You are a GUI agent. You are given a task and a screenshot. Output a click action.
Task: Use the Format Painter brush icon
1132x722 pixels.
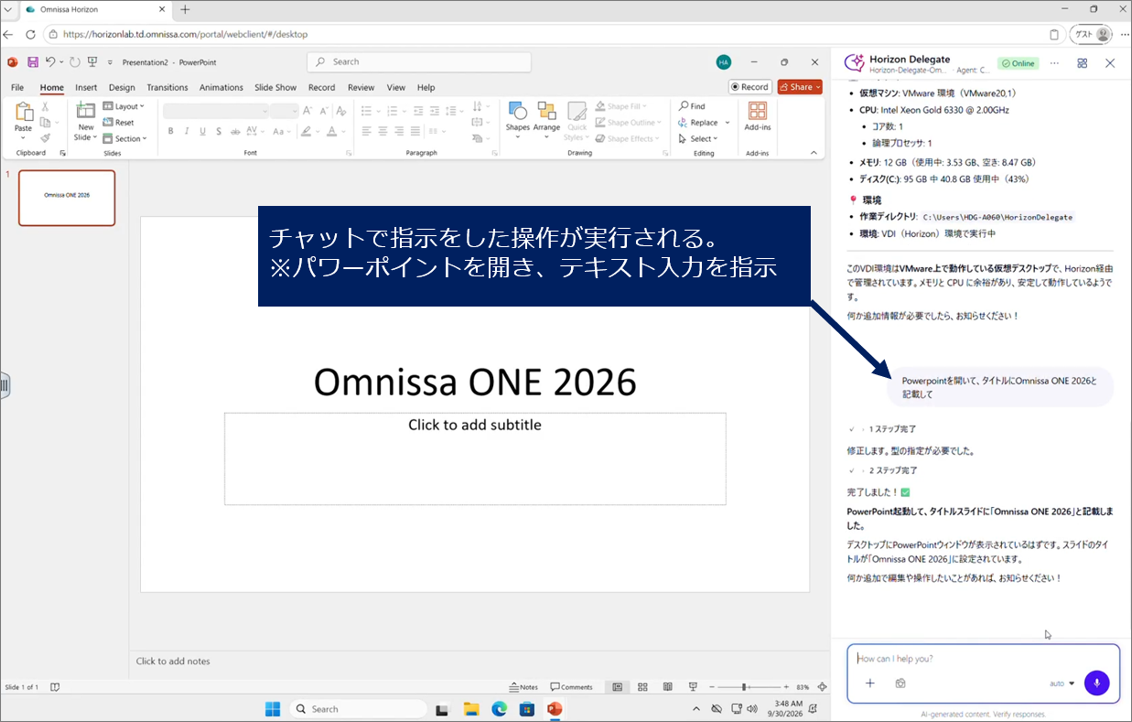[x=45, y=138]
